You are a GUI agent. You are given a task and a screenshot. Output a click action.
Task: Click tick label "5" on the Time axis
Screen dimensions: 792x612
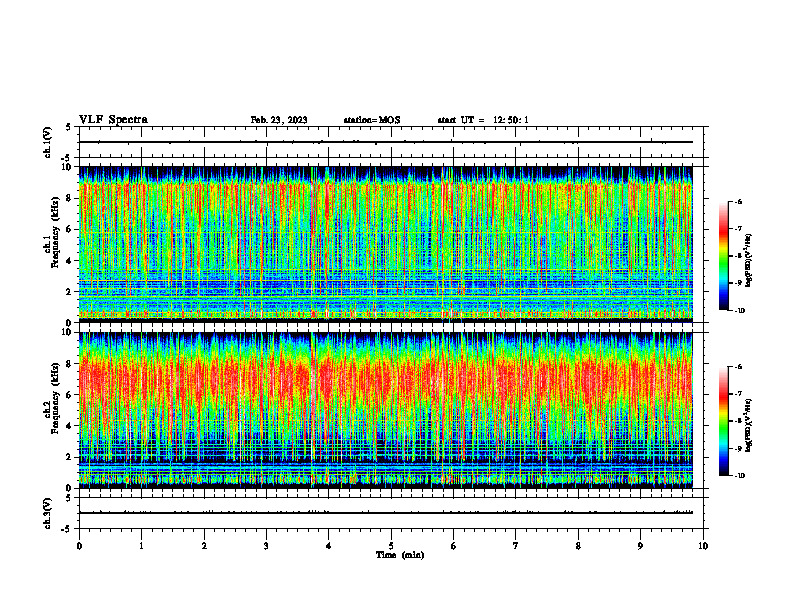pos(391,546)
